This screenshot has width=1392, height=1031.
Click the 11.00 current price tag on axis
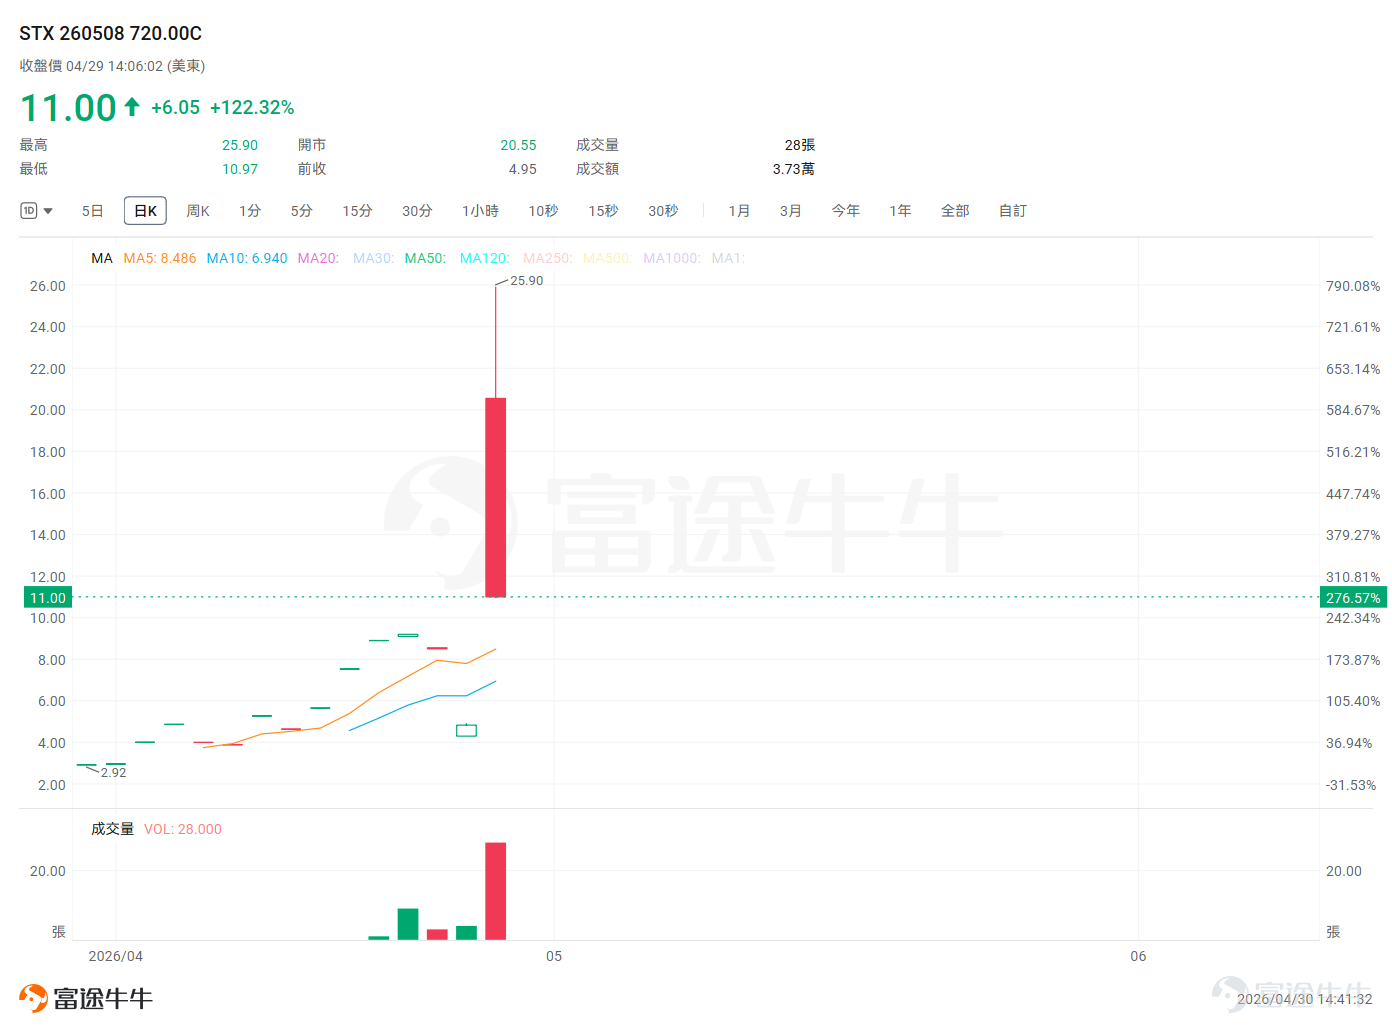click(47, 598)
